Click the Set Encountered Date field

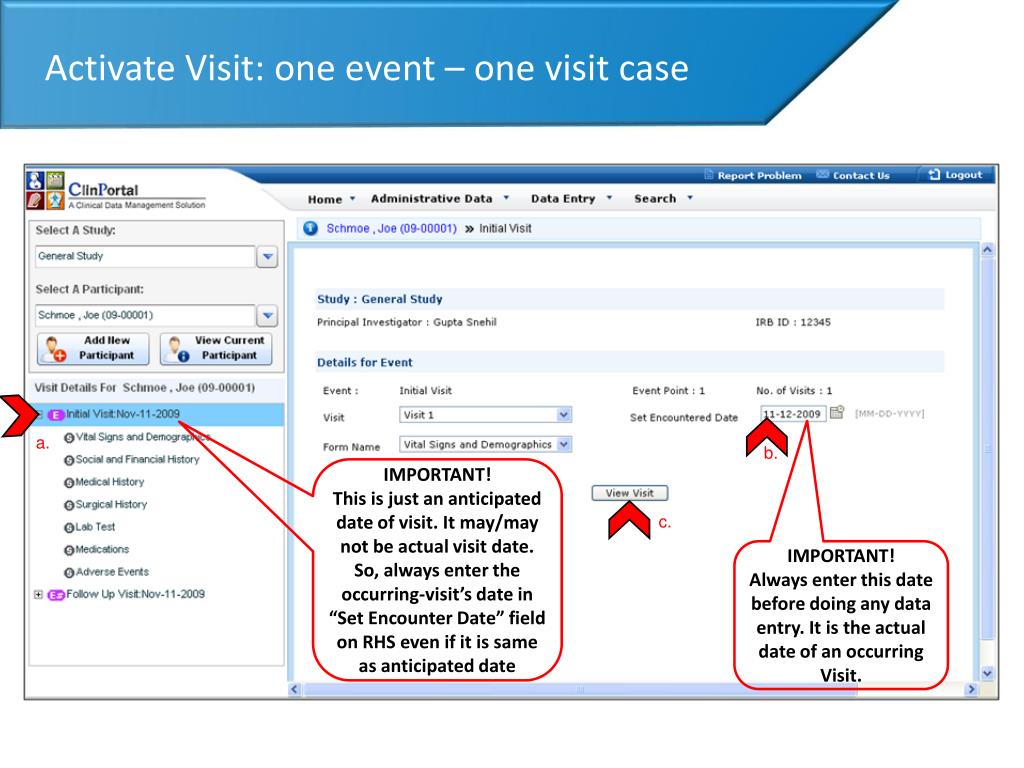(793, 414)
